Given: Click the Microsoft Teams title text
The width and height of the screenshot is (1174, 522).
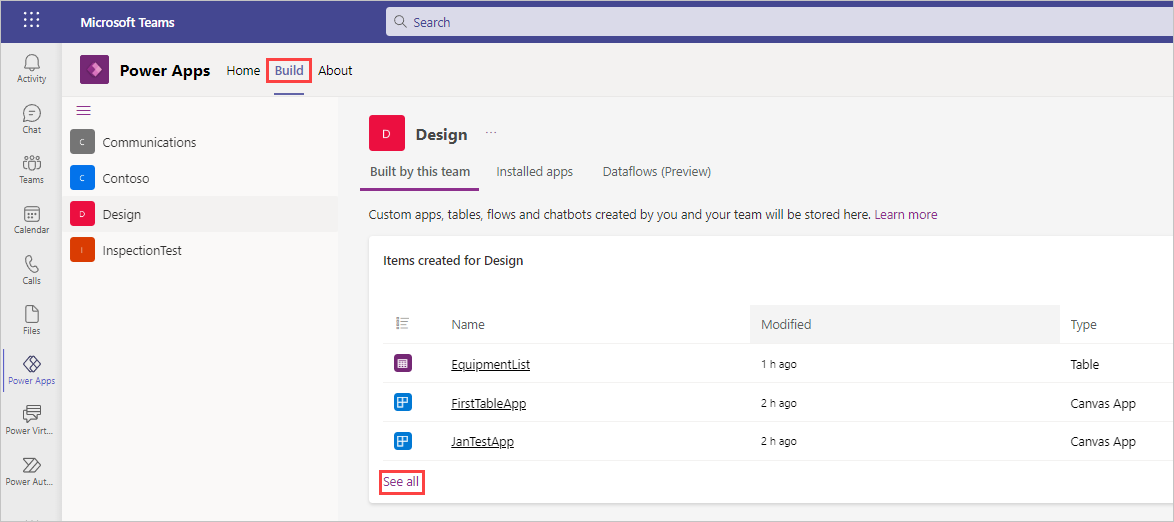Looking at the screenshot, I should [127, 22].
